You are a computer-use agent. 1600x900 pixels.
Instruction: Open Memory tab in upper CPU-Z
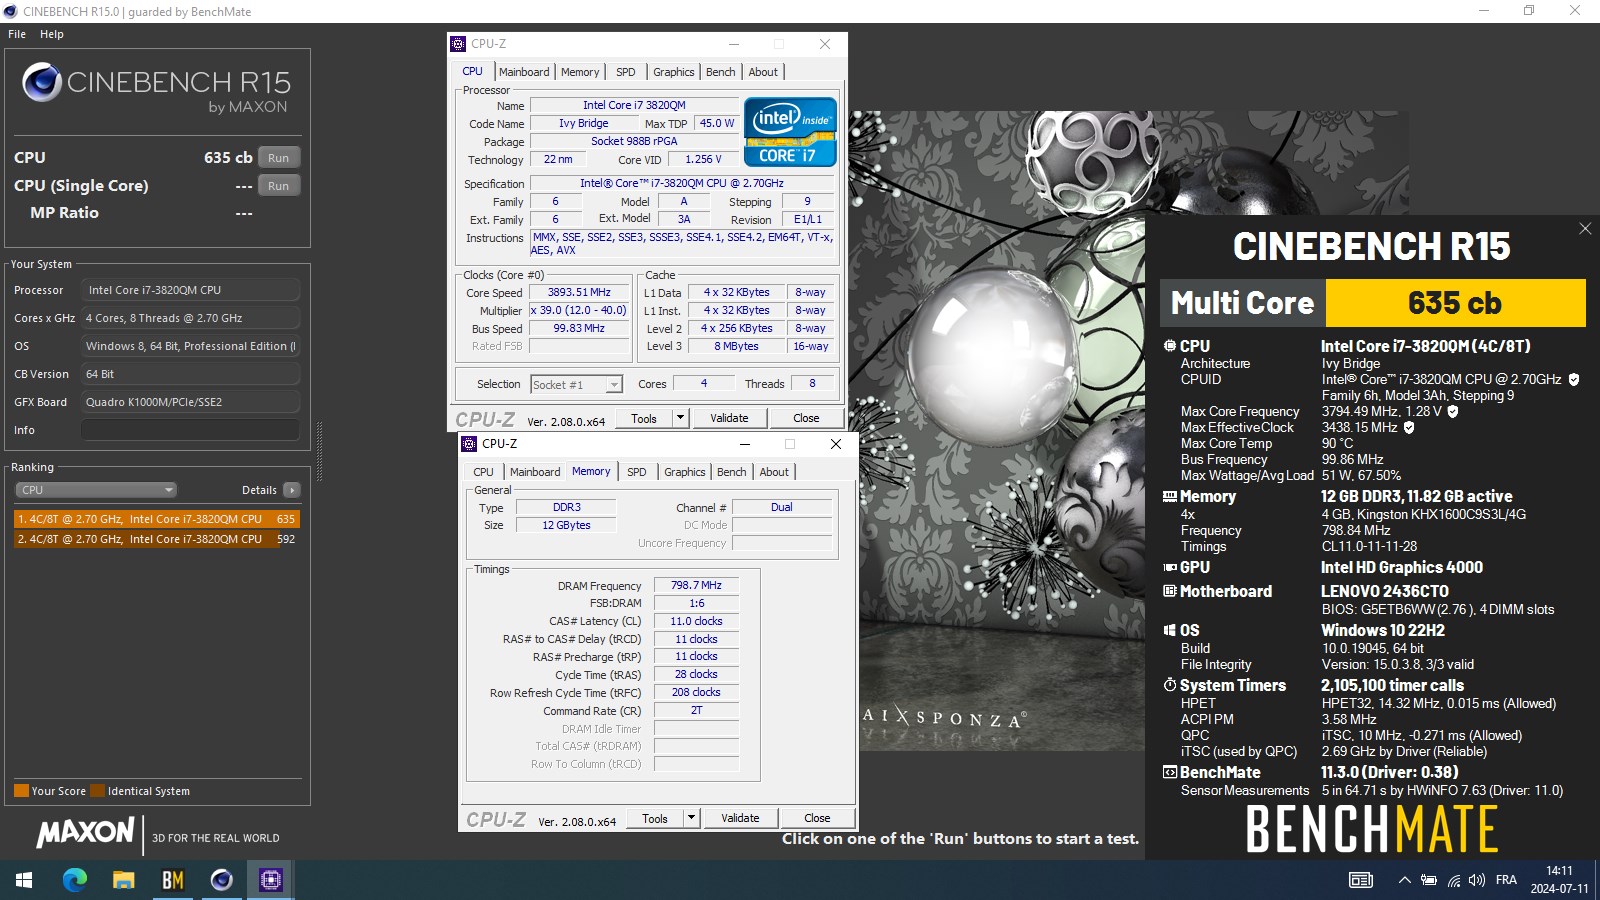pos(580,72)
